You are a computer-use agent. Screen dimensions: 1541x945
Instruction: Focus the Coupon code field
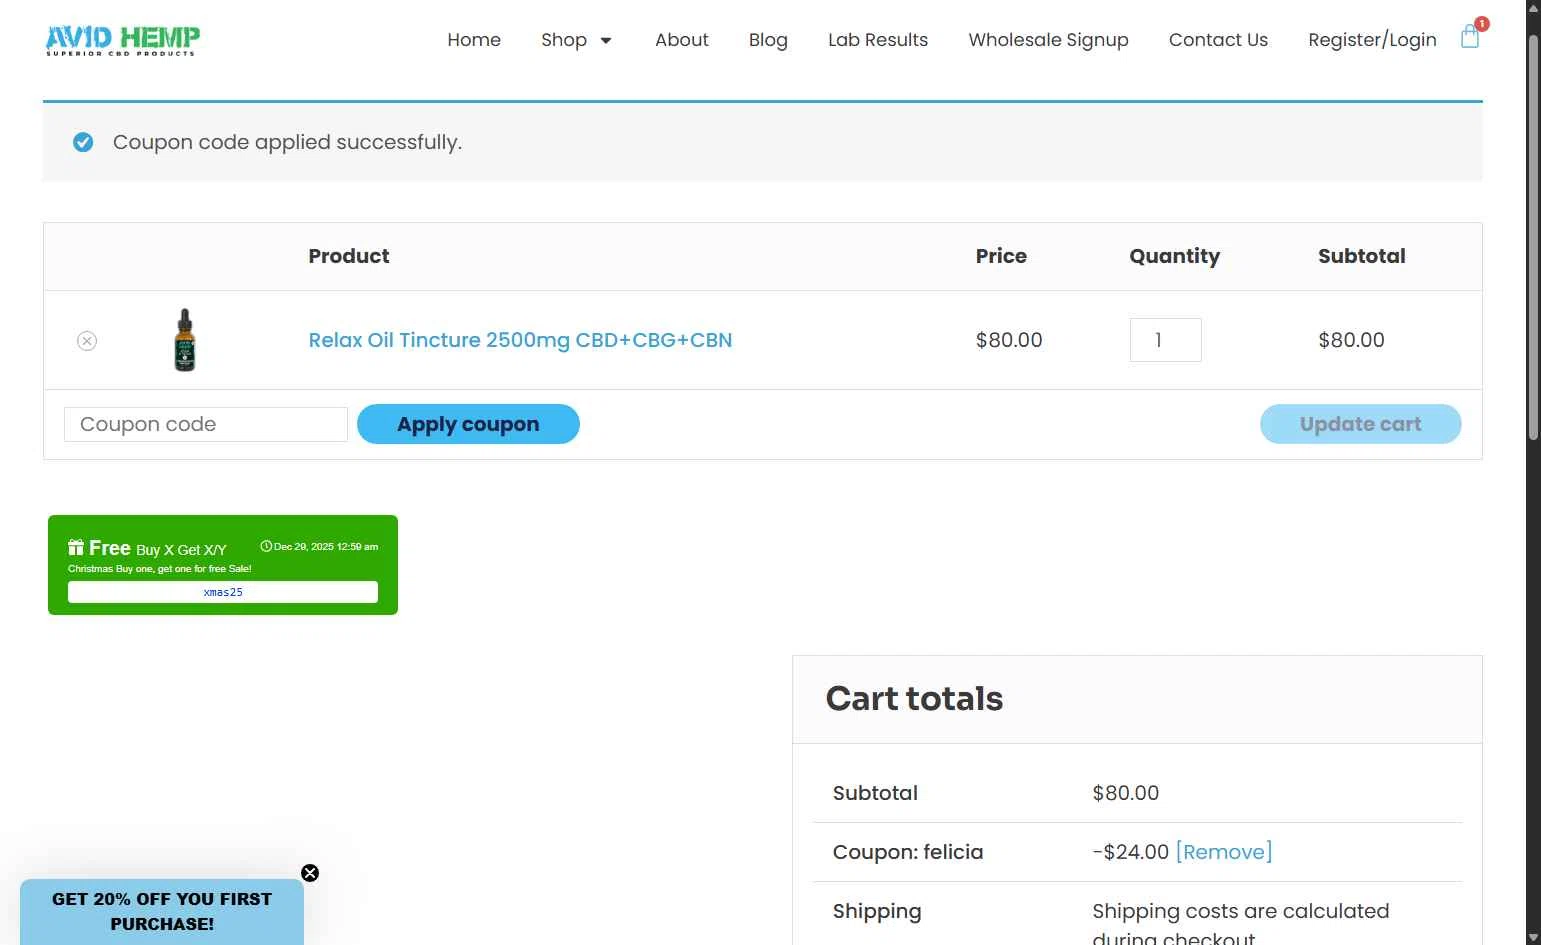pyautogui.click(x=206, y=424)
